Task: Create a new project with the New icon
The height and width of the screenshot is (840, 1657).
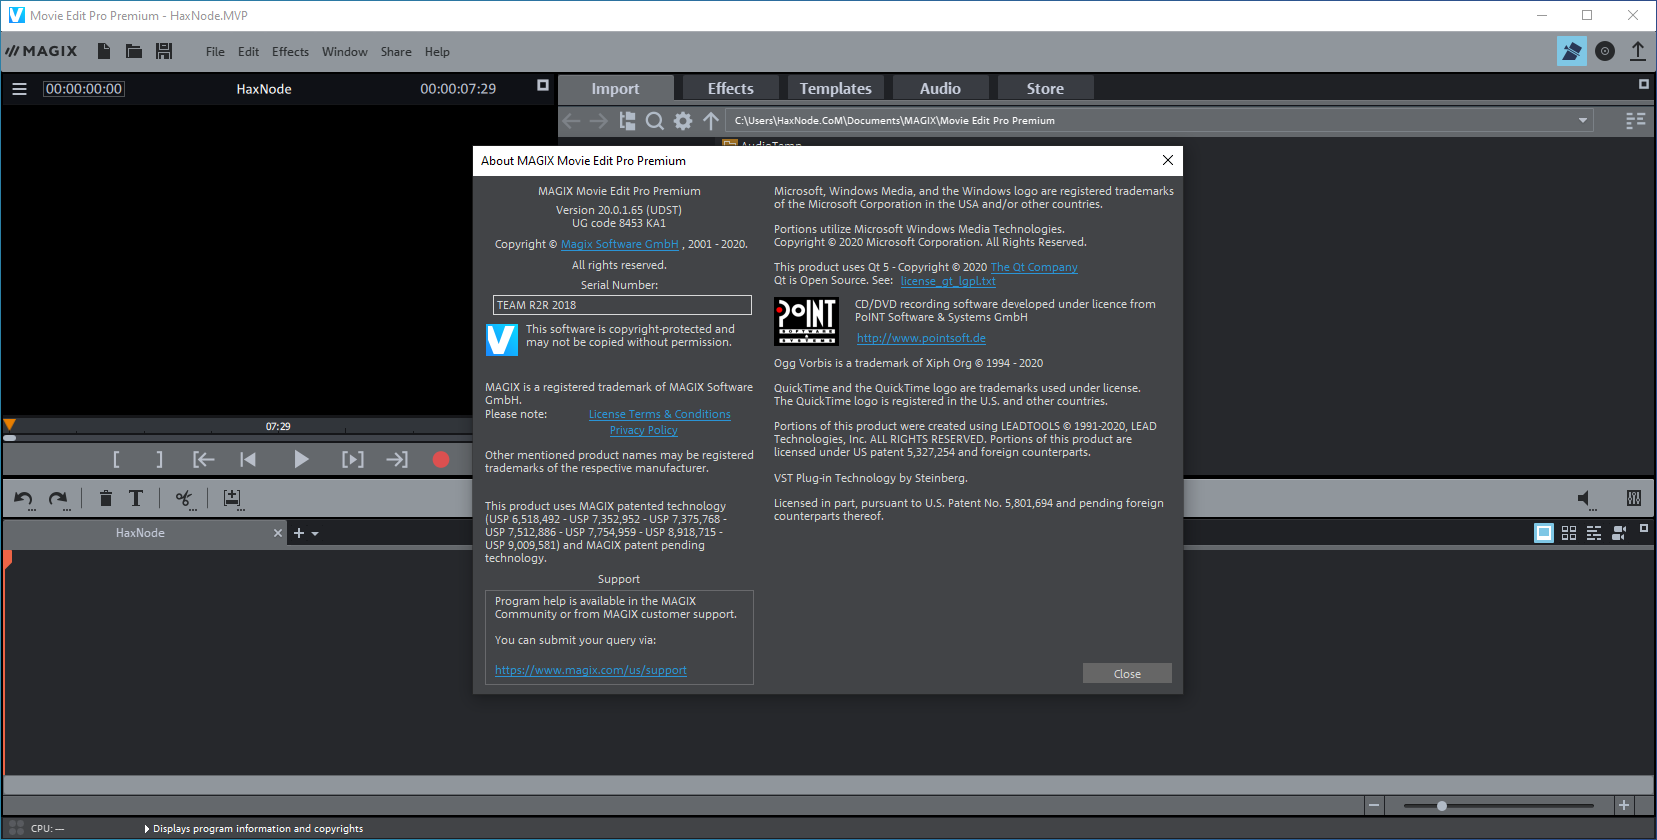Action: 103,51
